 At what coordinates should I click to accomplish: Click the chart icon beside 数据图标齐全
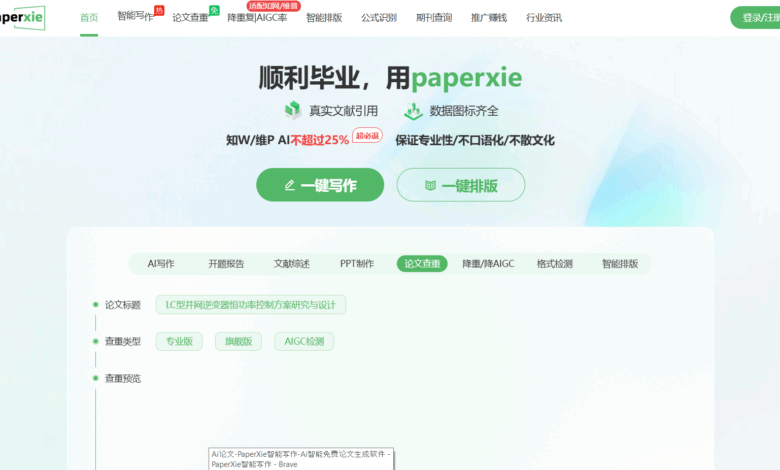coord(413,110)
